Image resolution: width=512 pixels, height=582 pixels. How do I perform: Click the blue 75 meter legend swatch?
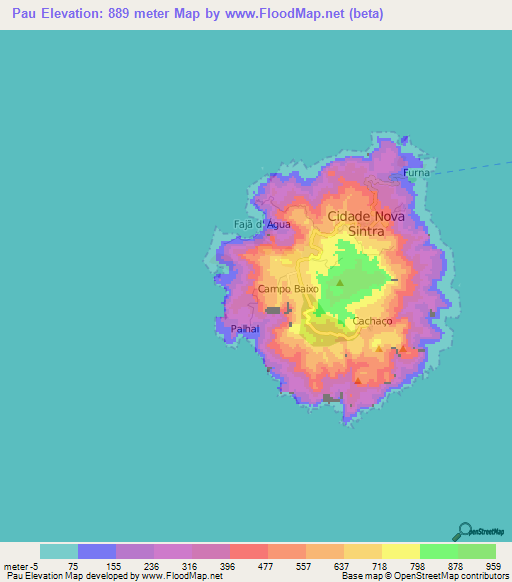(x=97, y=552)
